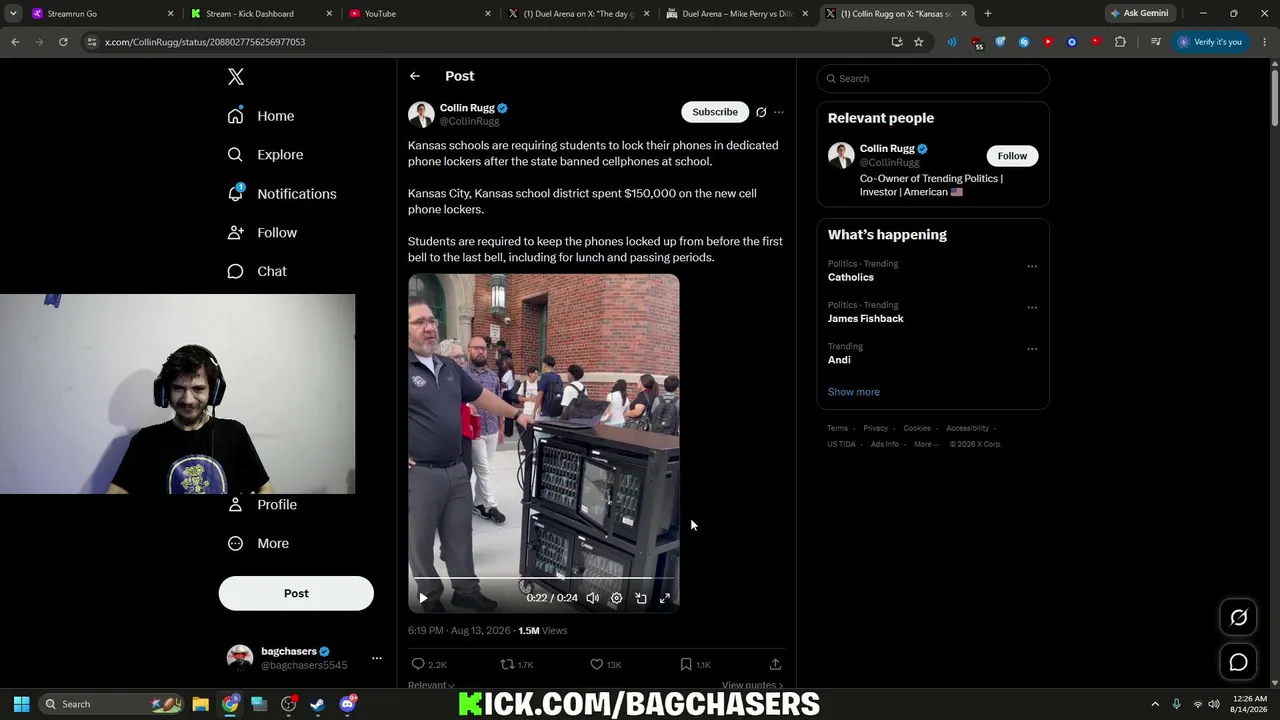
Task: Seek on the video progress bar
Action: tap(544, 578)
